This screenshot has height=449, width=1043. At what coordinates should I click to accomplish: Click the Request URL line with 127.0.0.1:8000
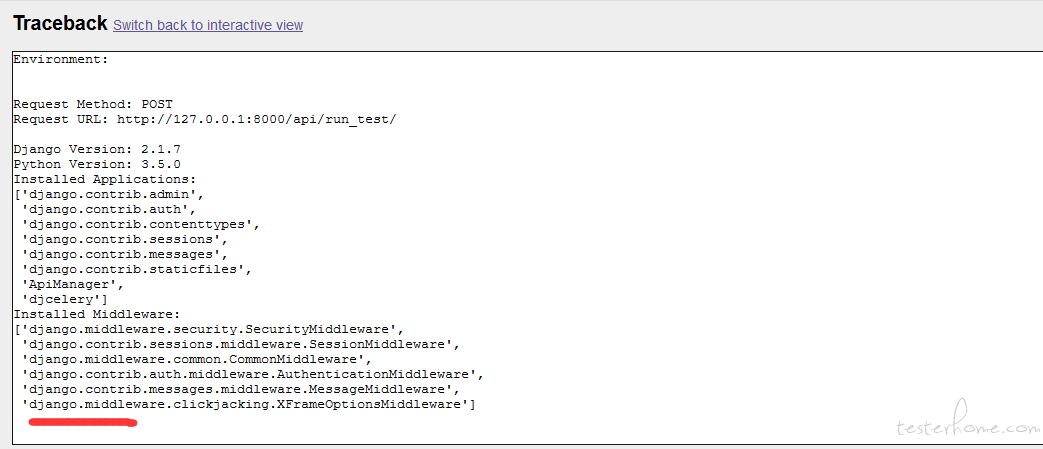[x=205, y=120]
